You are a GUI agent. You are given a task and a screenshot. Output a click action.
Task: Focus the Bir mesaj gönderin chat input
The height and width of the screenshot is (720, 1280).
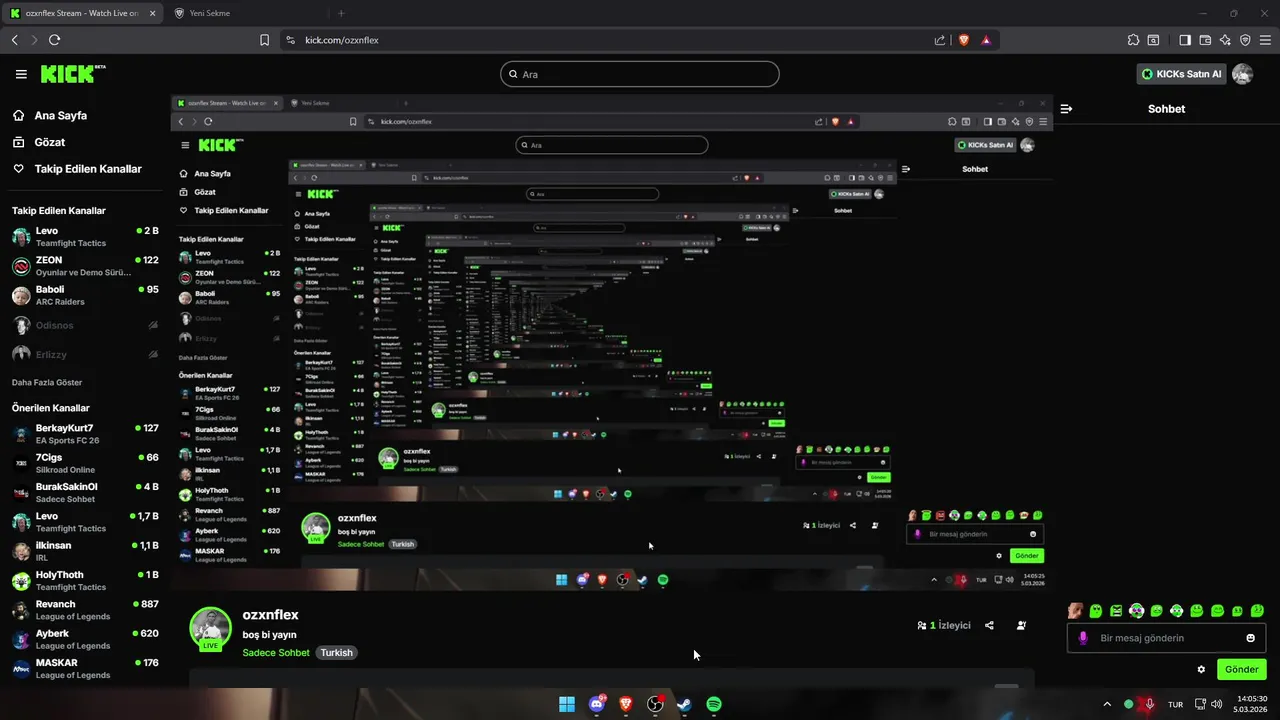[x=1166, y=638]
